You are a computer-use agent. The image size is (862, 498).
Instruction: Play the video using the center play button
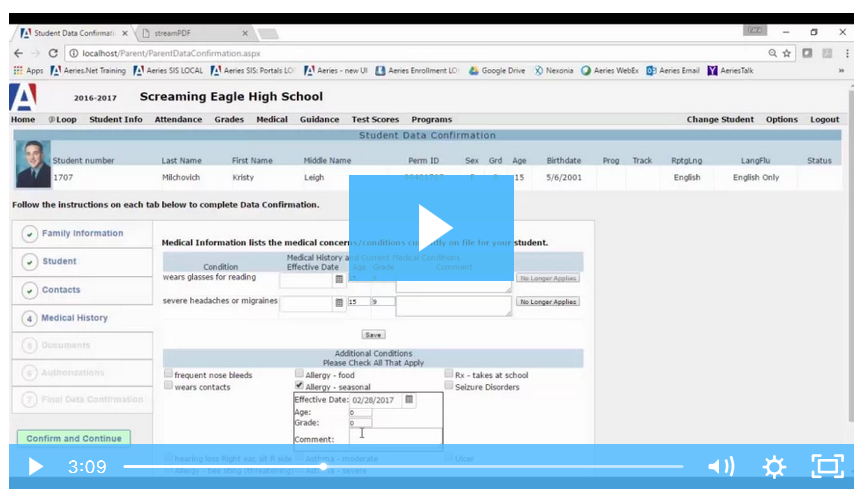tap(431, 228)
